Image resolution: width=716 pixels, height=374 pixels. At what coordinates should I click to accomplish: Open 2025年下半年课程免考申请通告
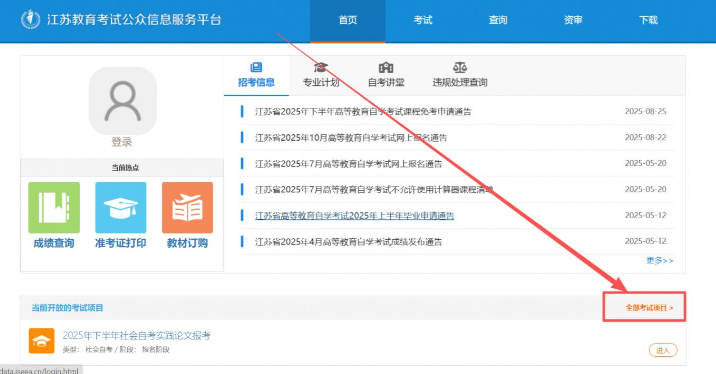(363, 111)
